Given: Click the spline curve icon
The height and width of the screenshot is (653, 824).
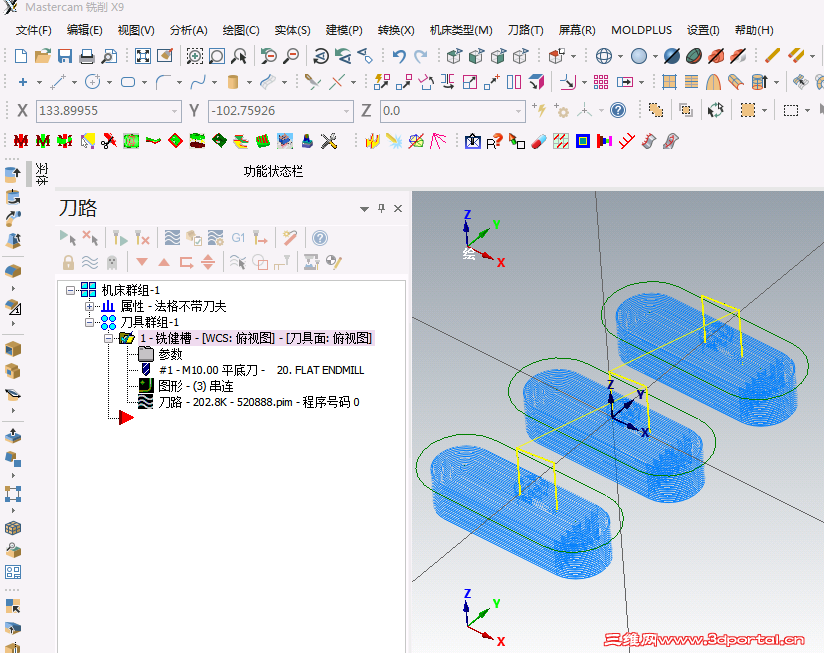Looking at the screenshot, I should pyautogui.click(x=198, y=82).
